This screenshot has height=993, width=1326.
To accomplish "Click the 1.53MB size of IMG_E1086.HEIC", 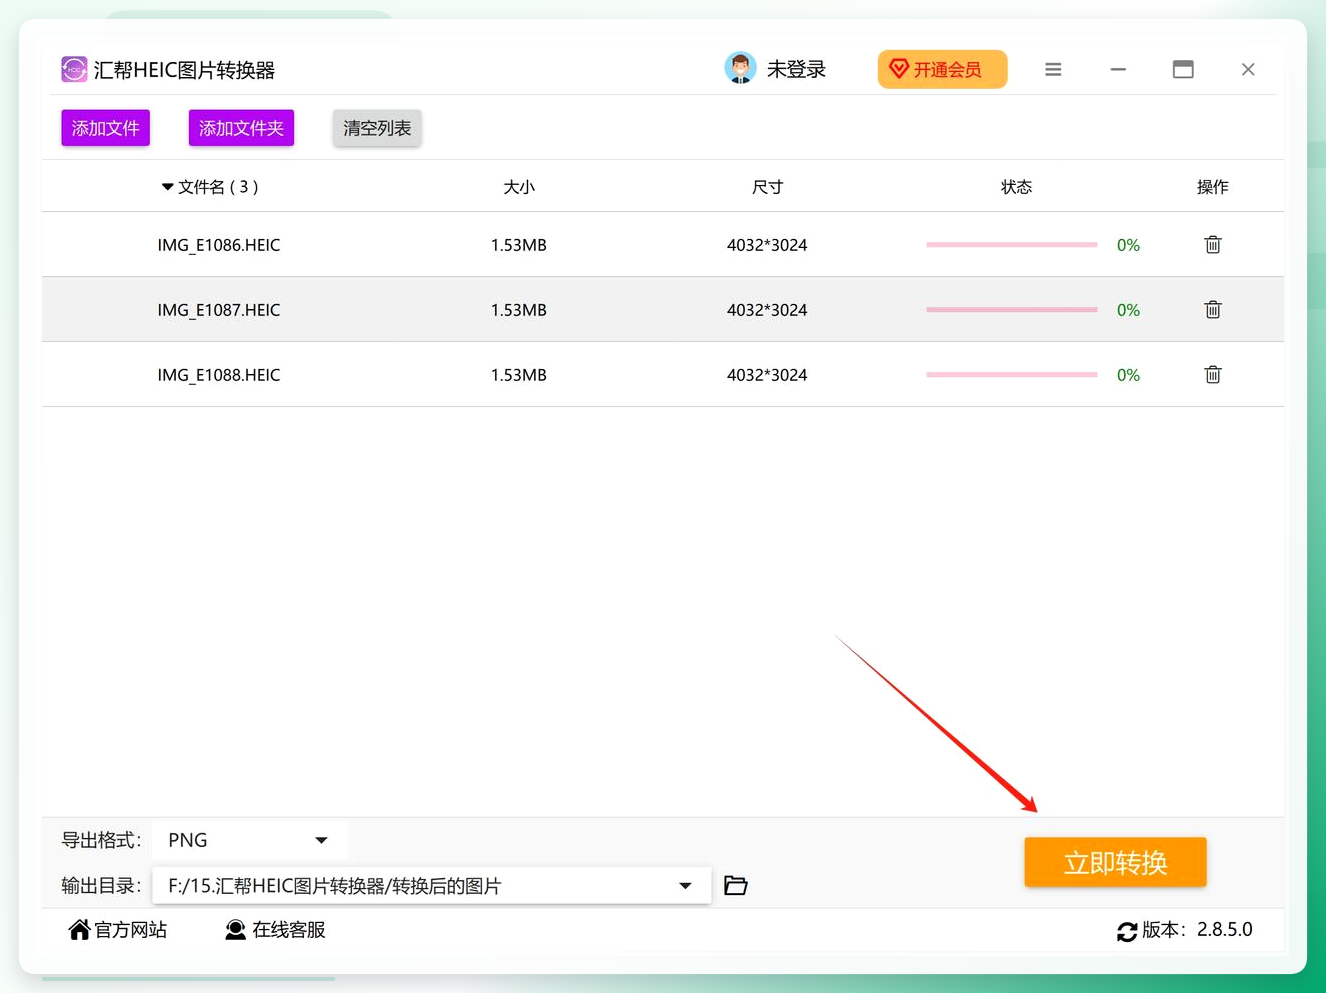I will pos(519,245).
